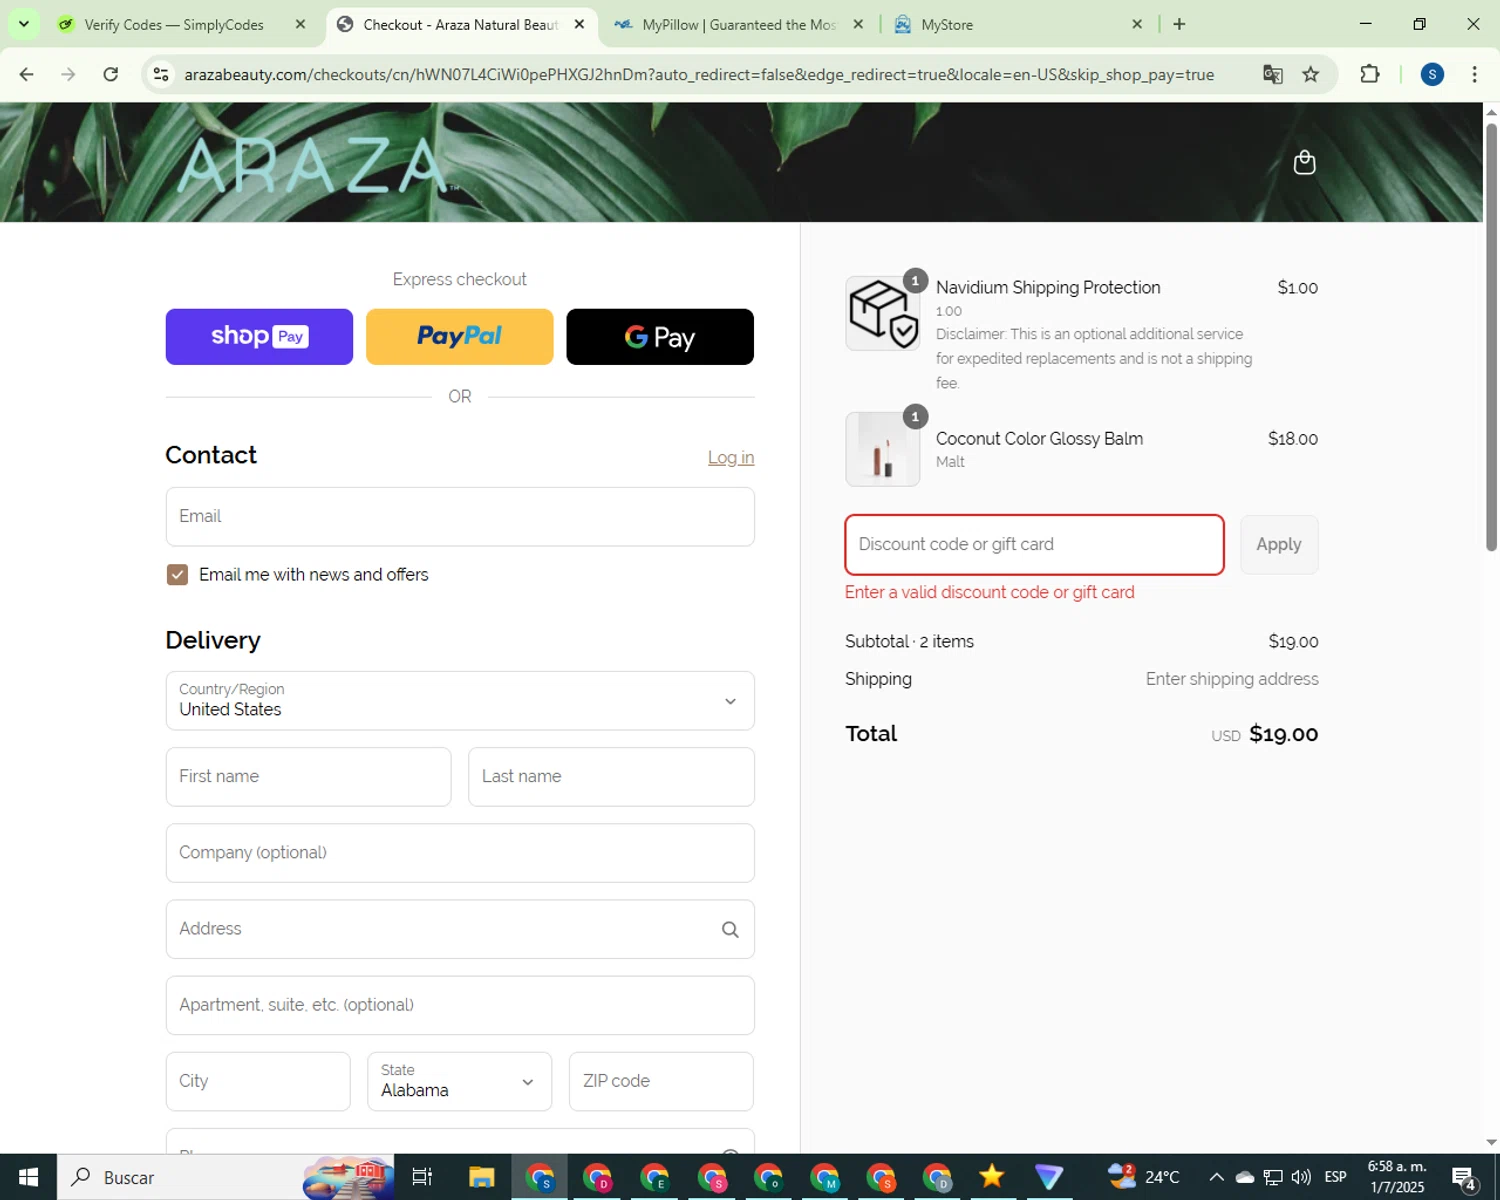
Task: Focus the Email input field
Action: (460, 517)
